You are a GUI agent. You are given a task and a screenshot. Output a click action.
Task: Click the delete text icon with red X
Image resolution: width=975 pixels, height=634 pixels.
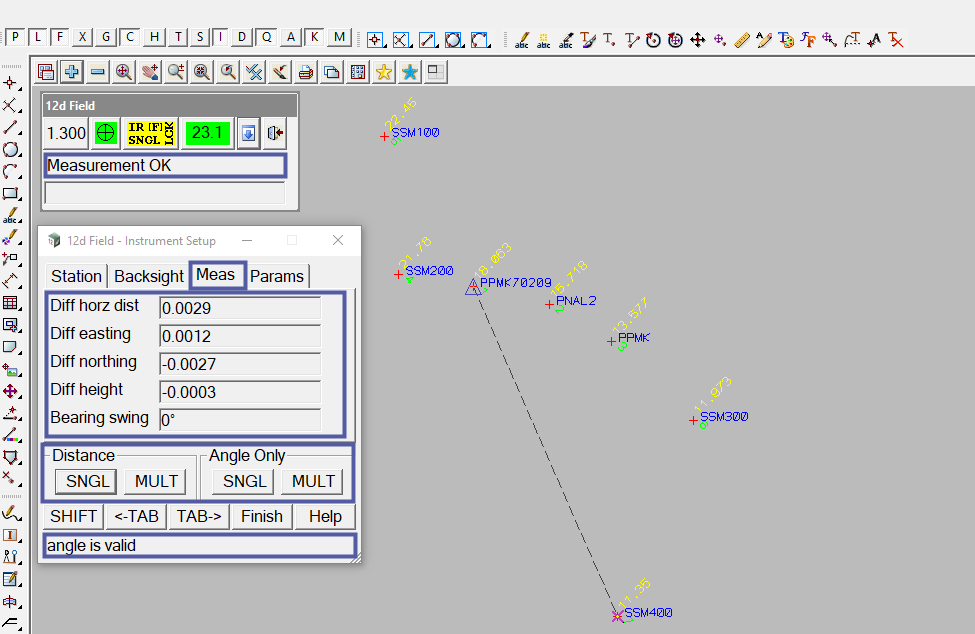coord(896,40)
